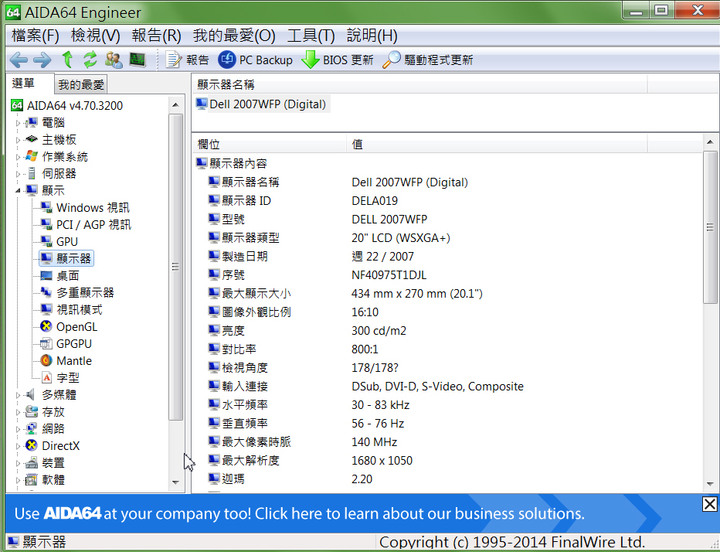Viewport: 720px width, 552px height.
Task: Open the 報告(R) menu
Action: (157, 35)
